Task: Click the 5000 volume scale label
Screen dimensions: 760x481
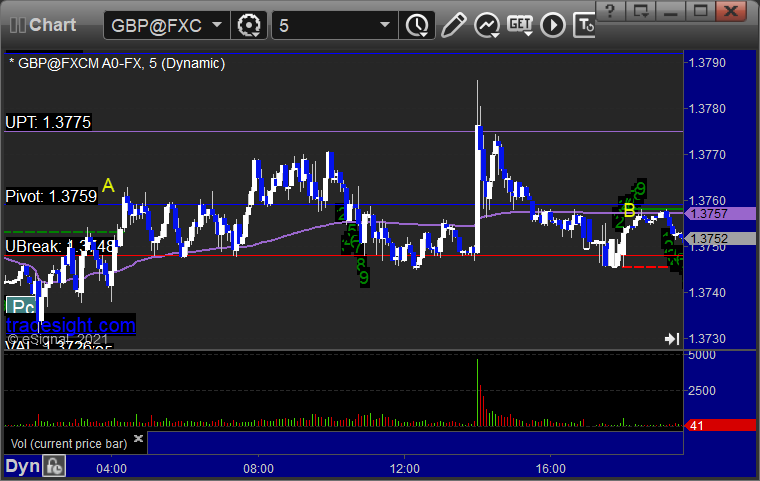Action: pos(702,355)
